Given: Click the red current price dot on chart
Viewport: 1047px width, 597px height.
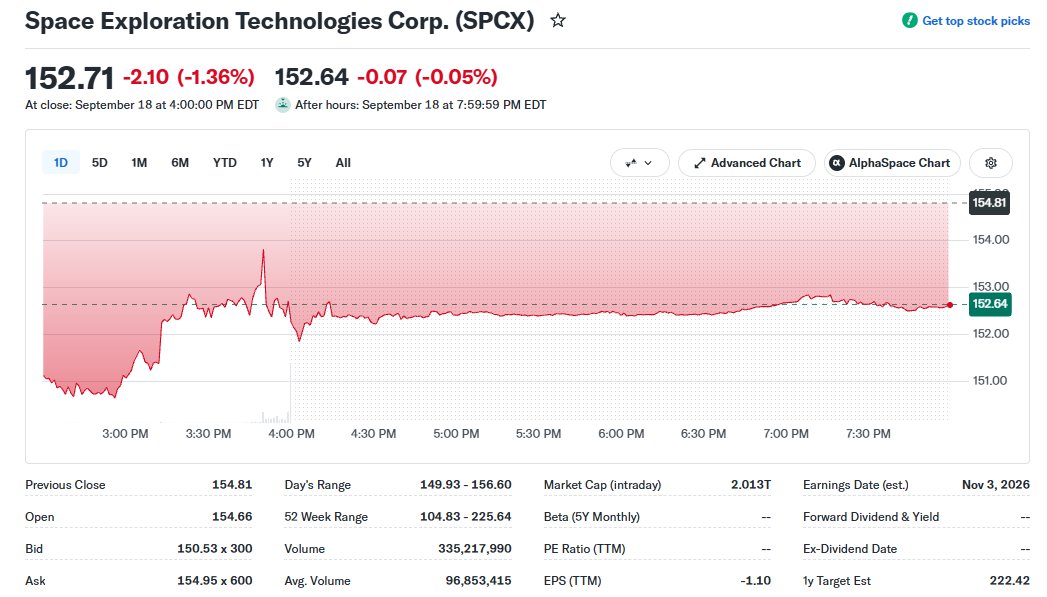Looking at the screenshot, I should (950, 305).
